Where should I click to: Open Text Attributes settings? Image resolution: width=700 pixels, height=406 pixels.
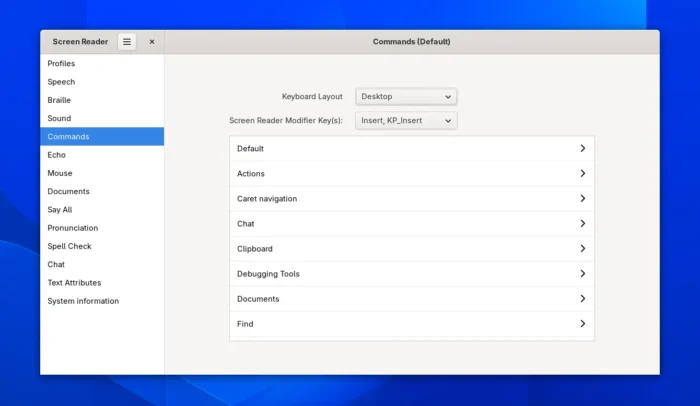click(74, 283)
